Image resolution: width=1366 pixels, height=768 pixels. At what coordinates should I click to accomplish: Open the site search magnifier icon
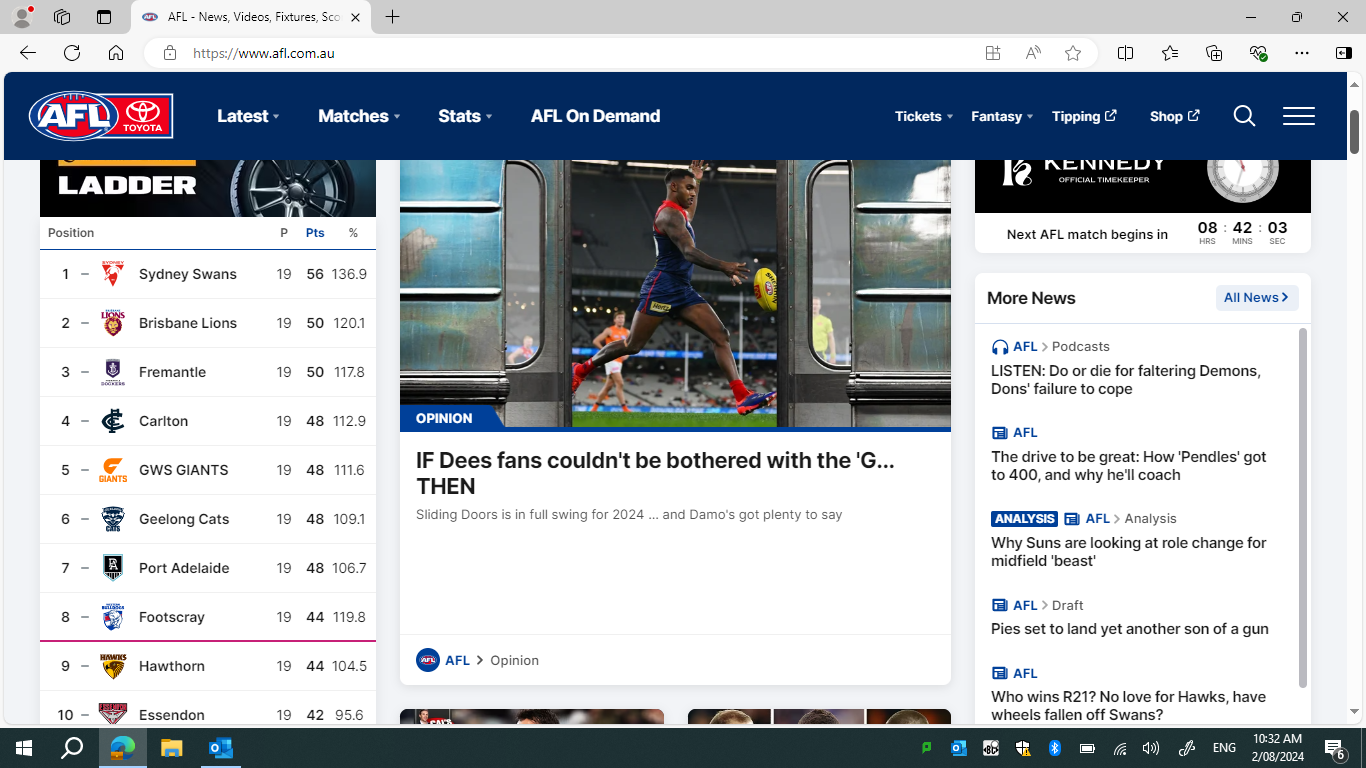1244,116
